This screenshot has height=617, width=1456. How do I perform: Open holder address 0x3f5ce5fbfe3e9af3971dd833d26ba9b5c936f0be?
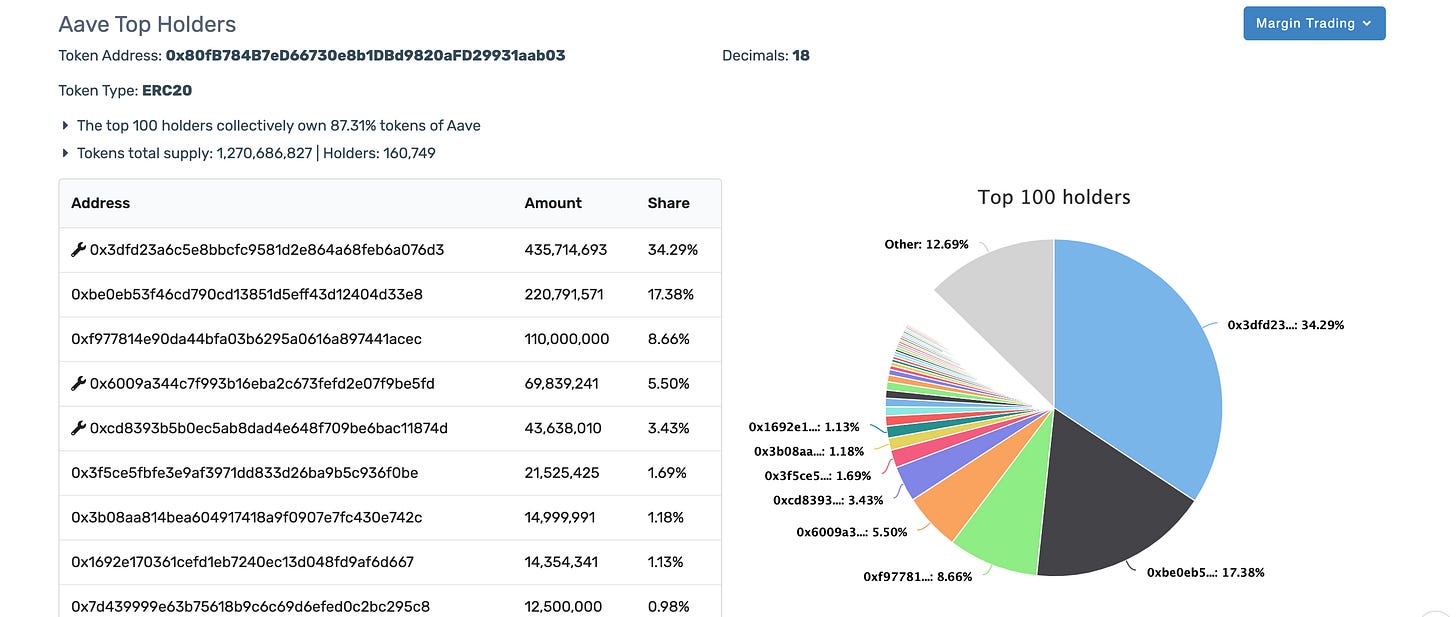tap(245, 472)
